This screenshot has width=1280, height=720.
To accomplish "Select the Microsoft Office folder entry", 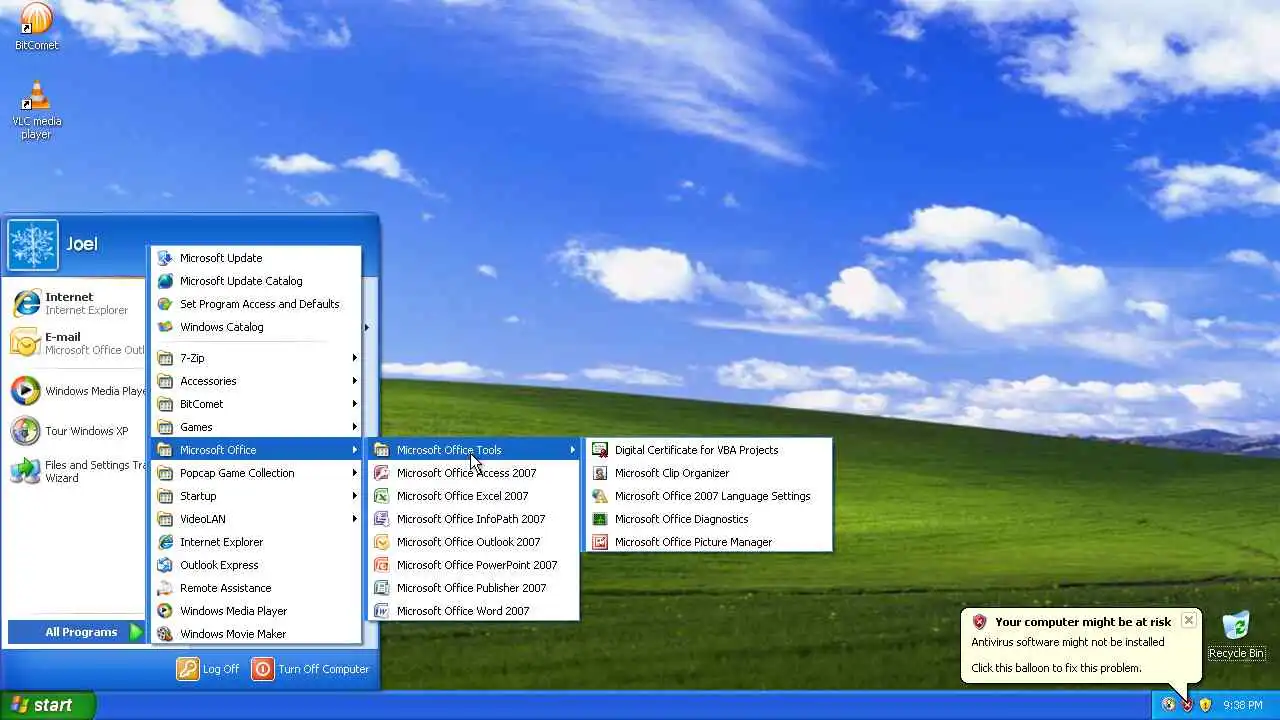I will point(256,450).
